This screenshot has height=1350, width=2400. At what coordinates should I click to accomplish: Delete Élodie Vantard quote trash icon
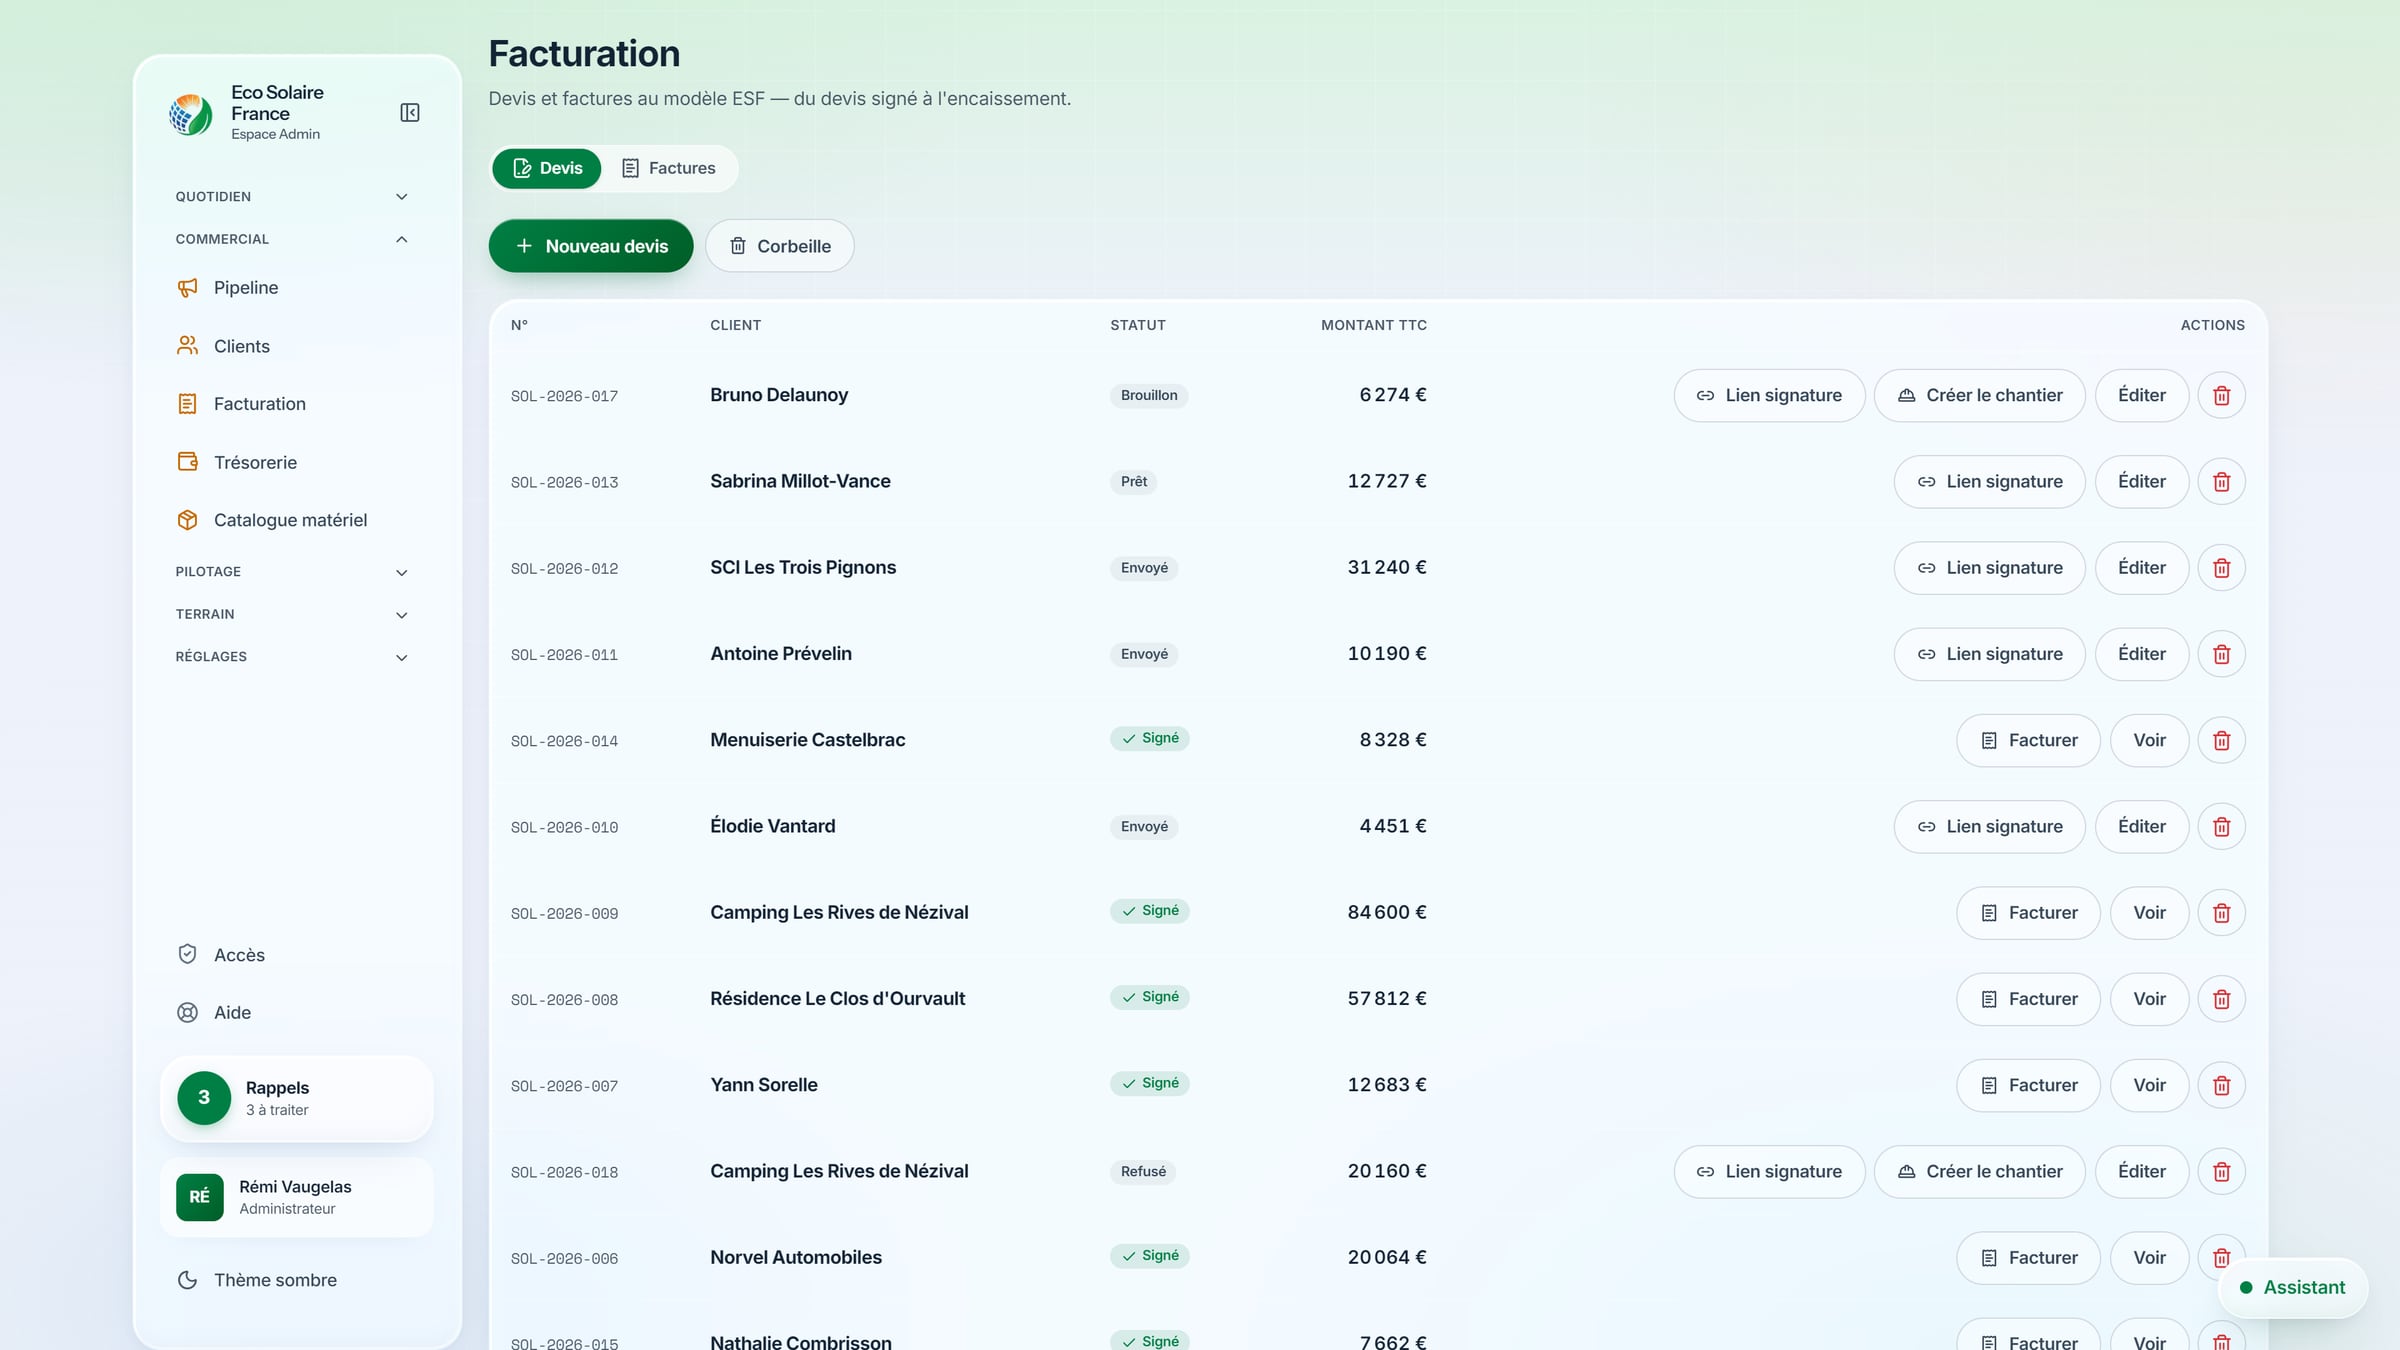pyautogui.click(x=2221, y=827)
